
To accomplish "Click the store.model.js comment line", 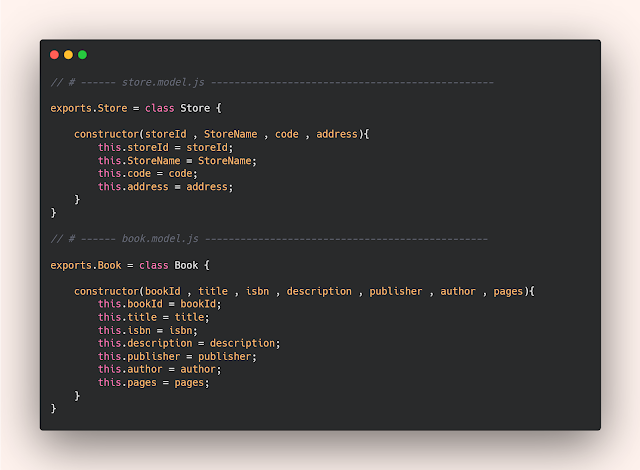I will pyautogui.click(x=272, y=81).
